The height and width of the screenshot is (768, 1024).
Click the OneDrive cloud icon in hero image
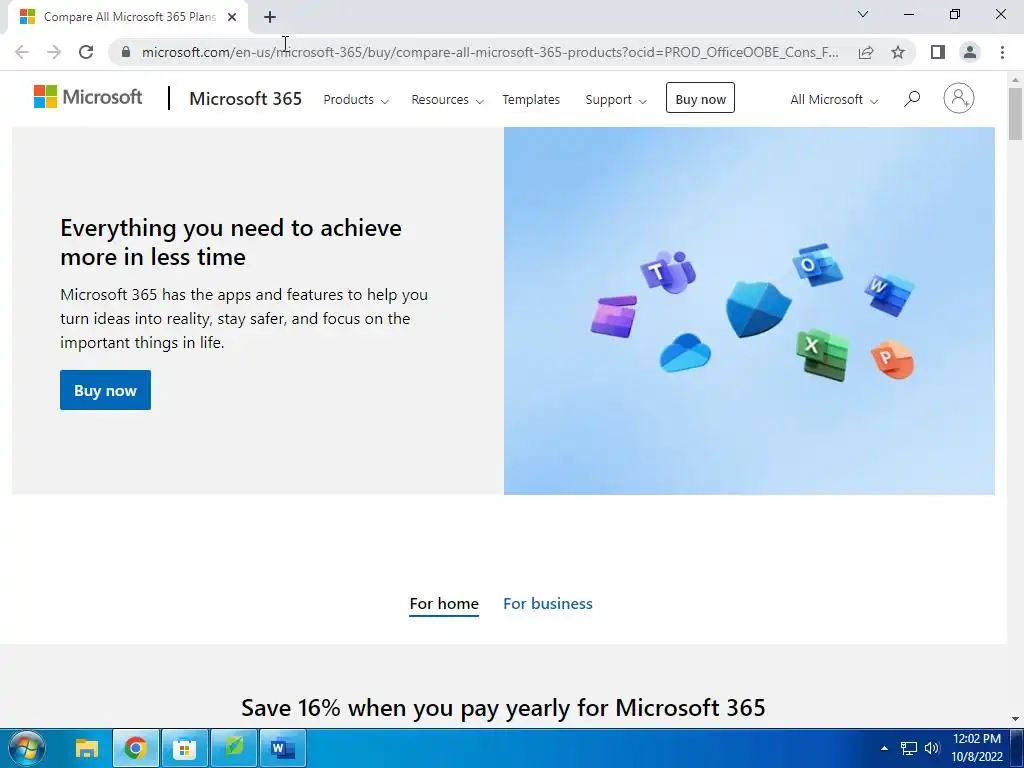click(x=685, y=353)
